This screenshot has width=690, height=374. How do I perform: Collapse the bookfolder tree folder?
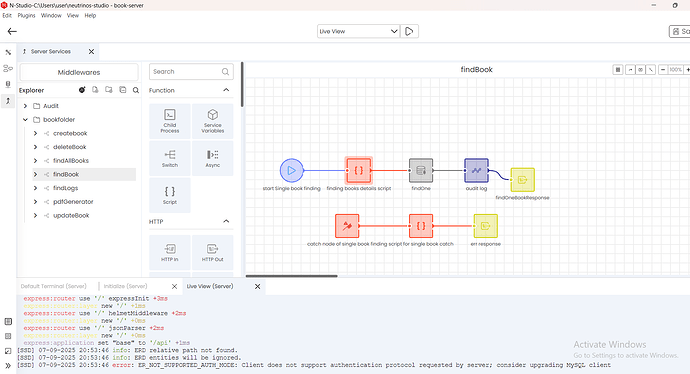pyautogui.click(x=26, y=119)
